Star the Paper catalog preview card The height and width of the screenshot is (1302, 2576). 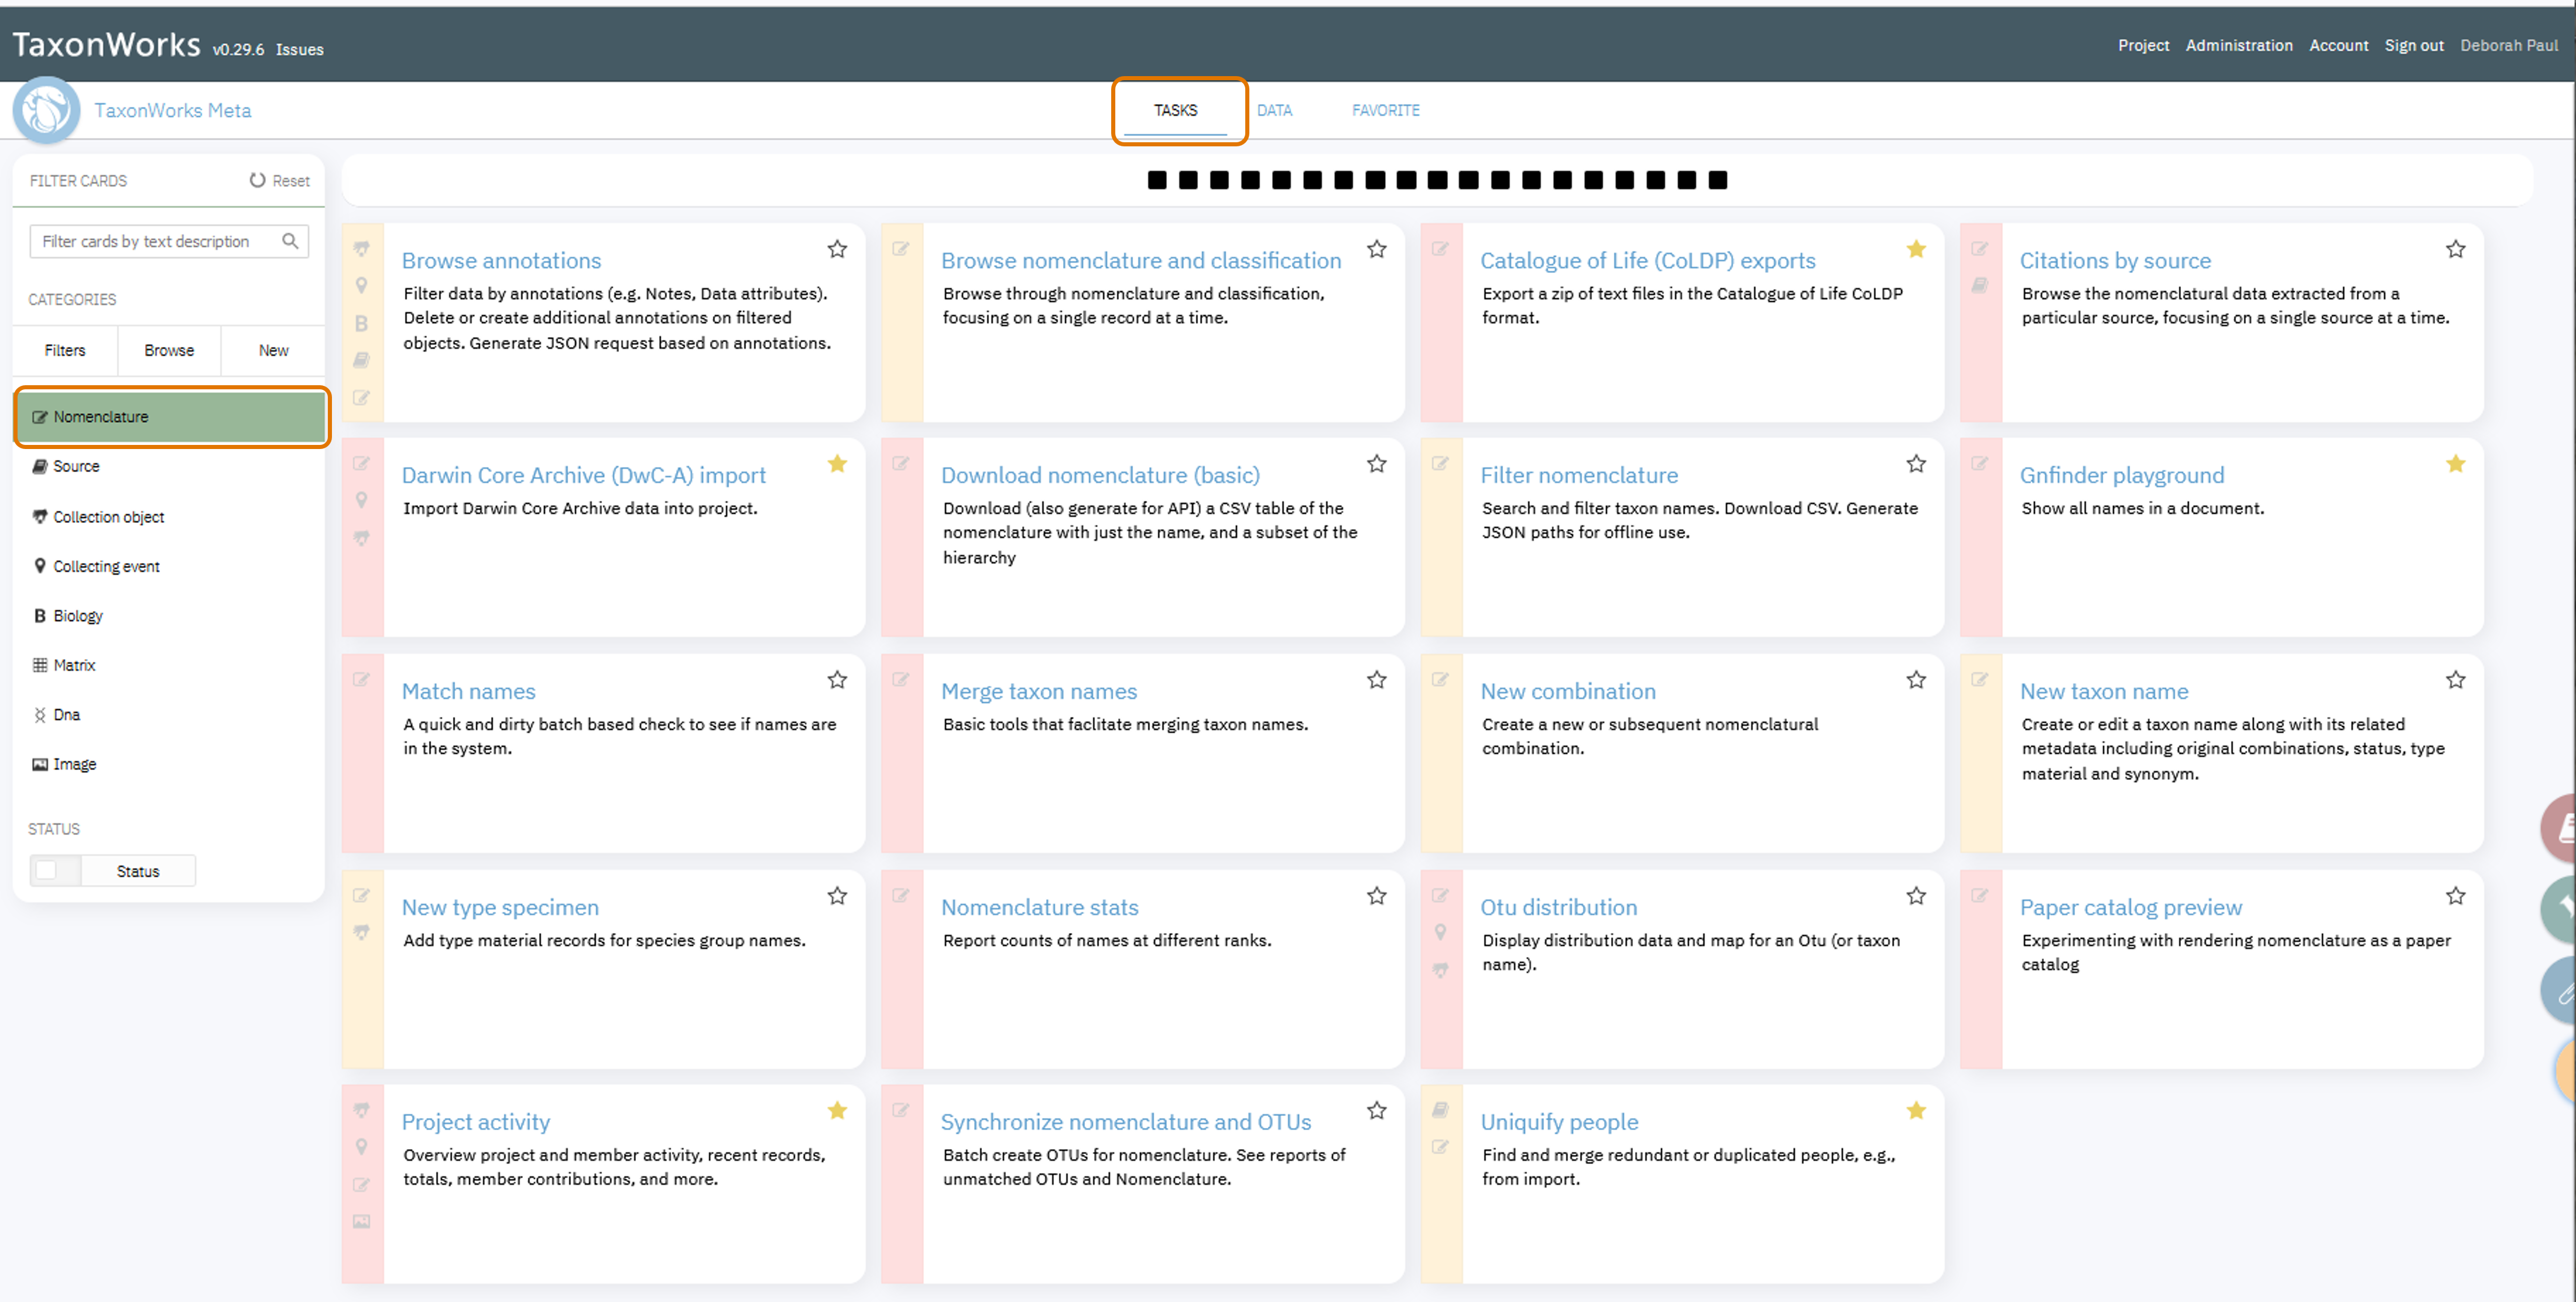(2455, 895)
